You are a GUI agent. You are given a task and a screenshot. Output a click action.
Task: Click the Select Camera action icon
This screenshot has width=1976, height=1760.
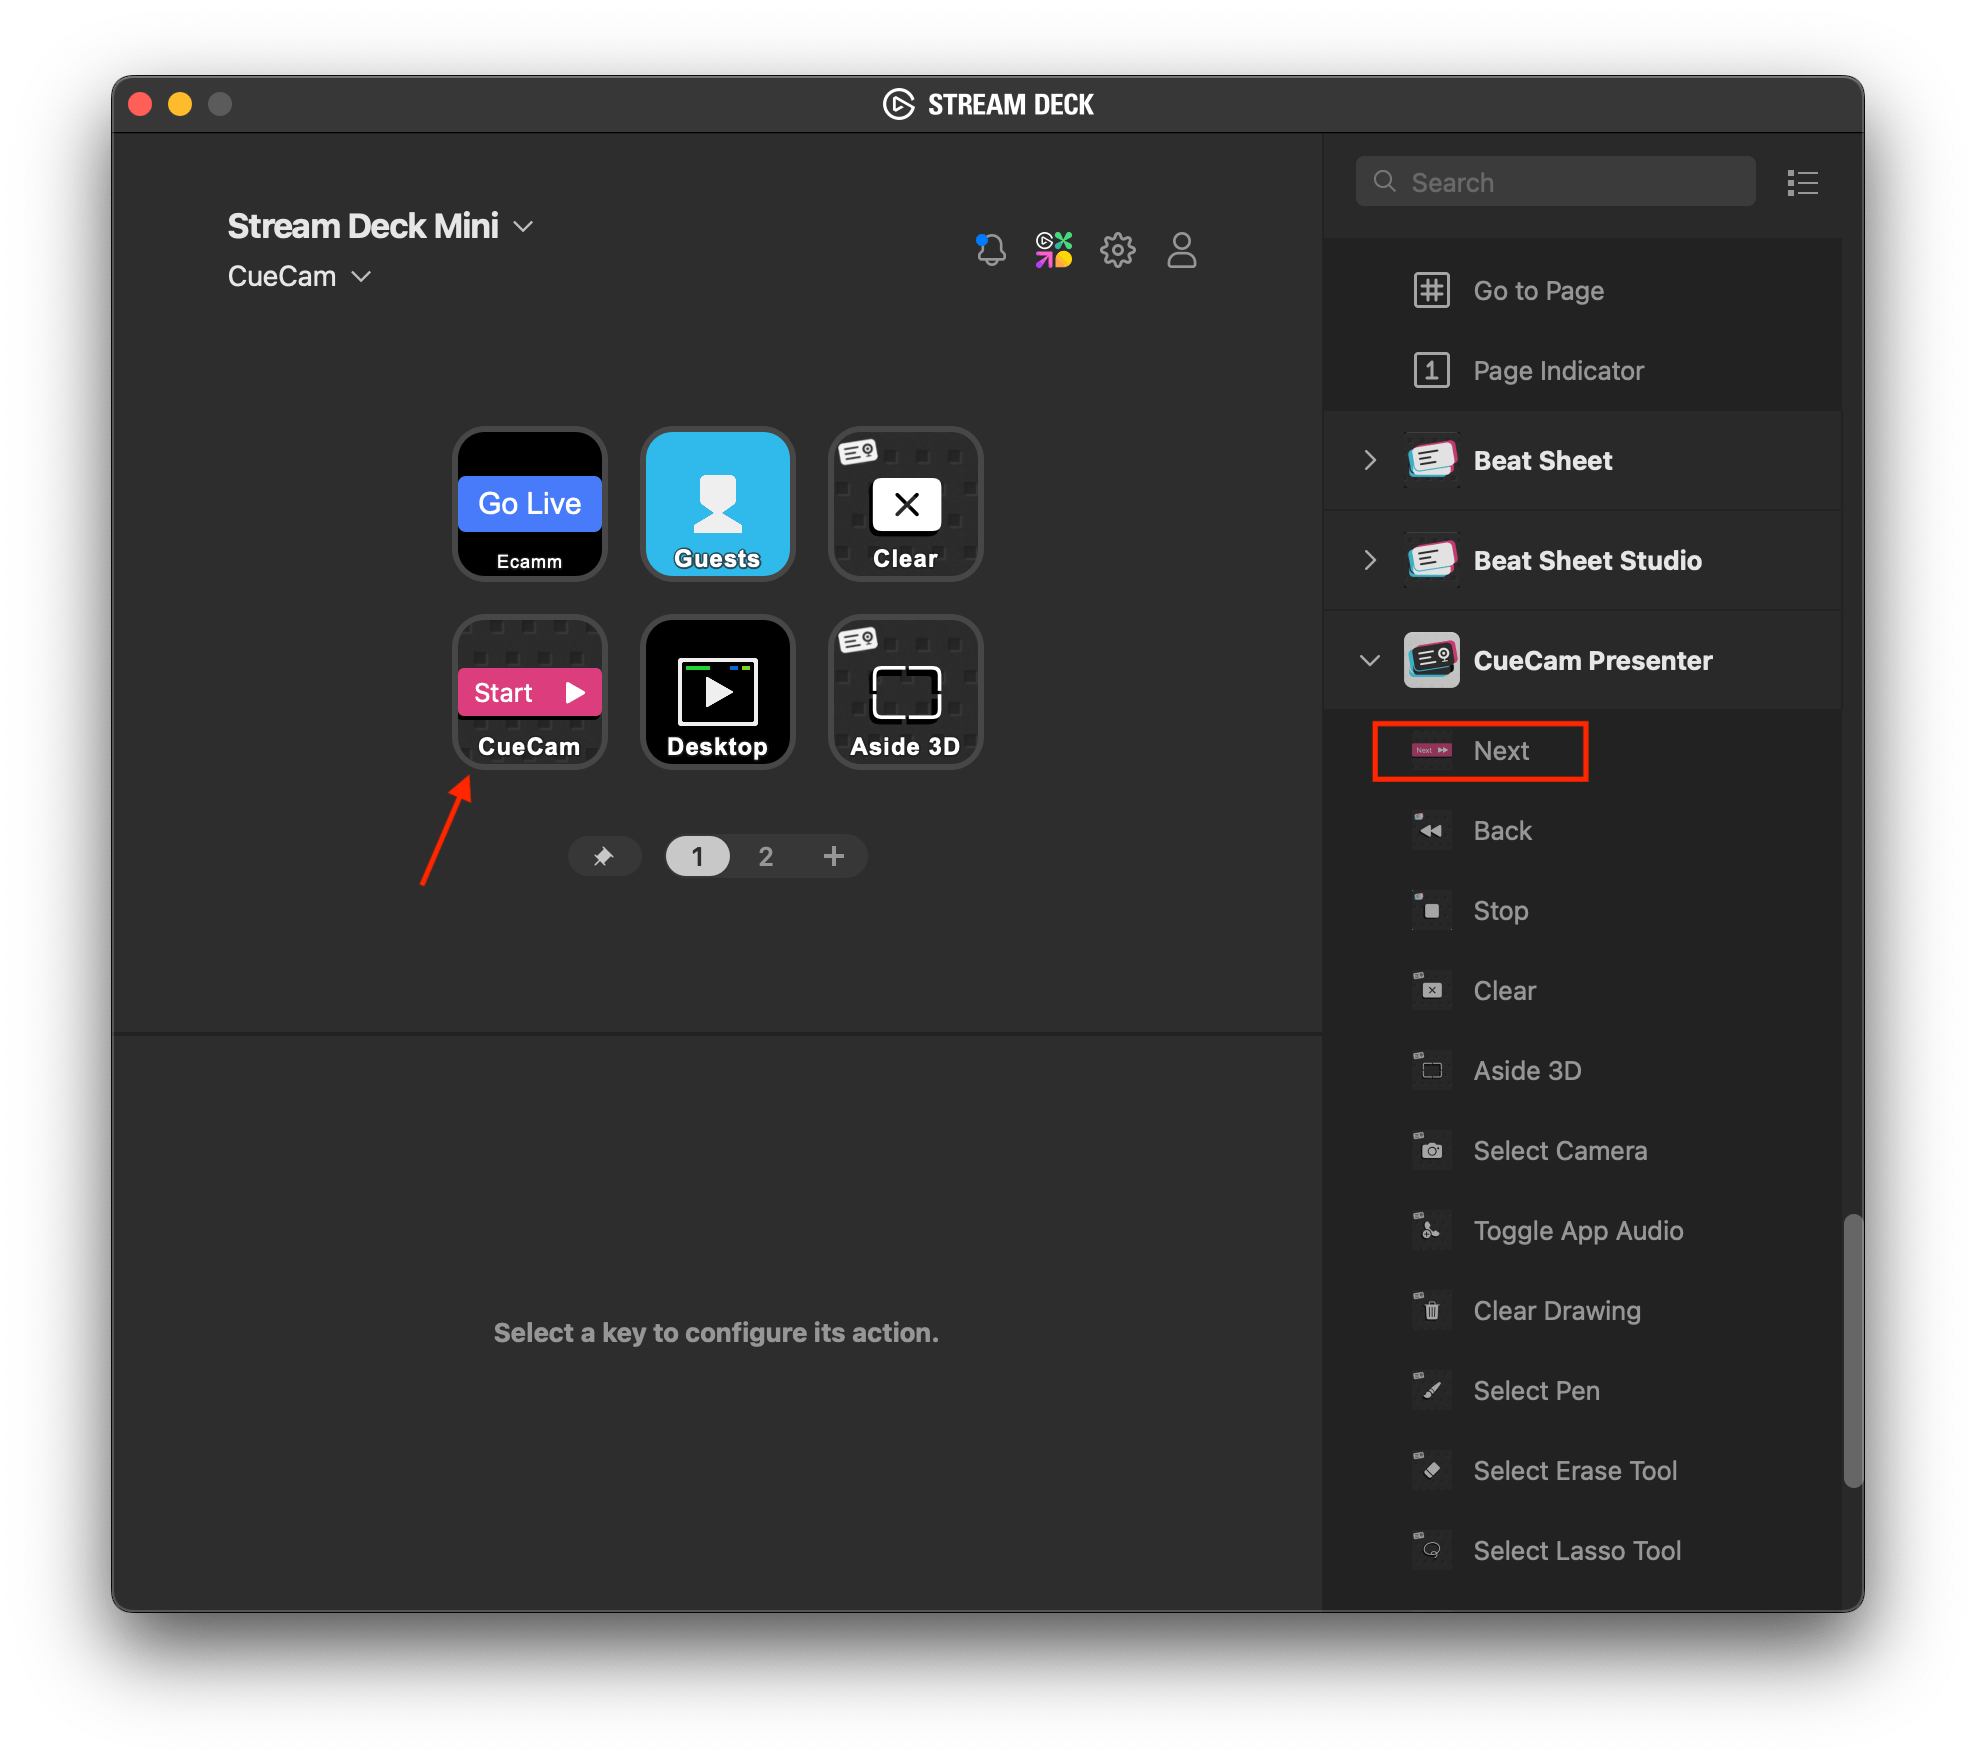tap(1431, 1150)
